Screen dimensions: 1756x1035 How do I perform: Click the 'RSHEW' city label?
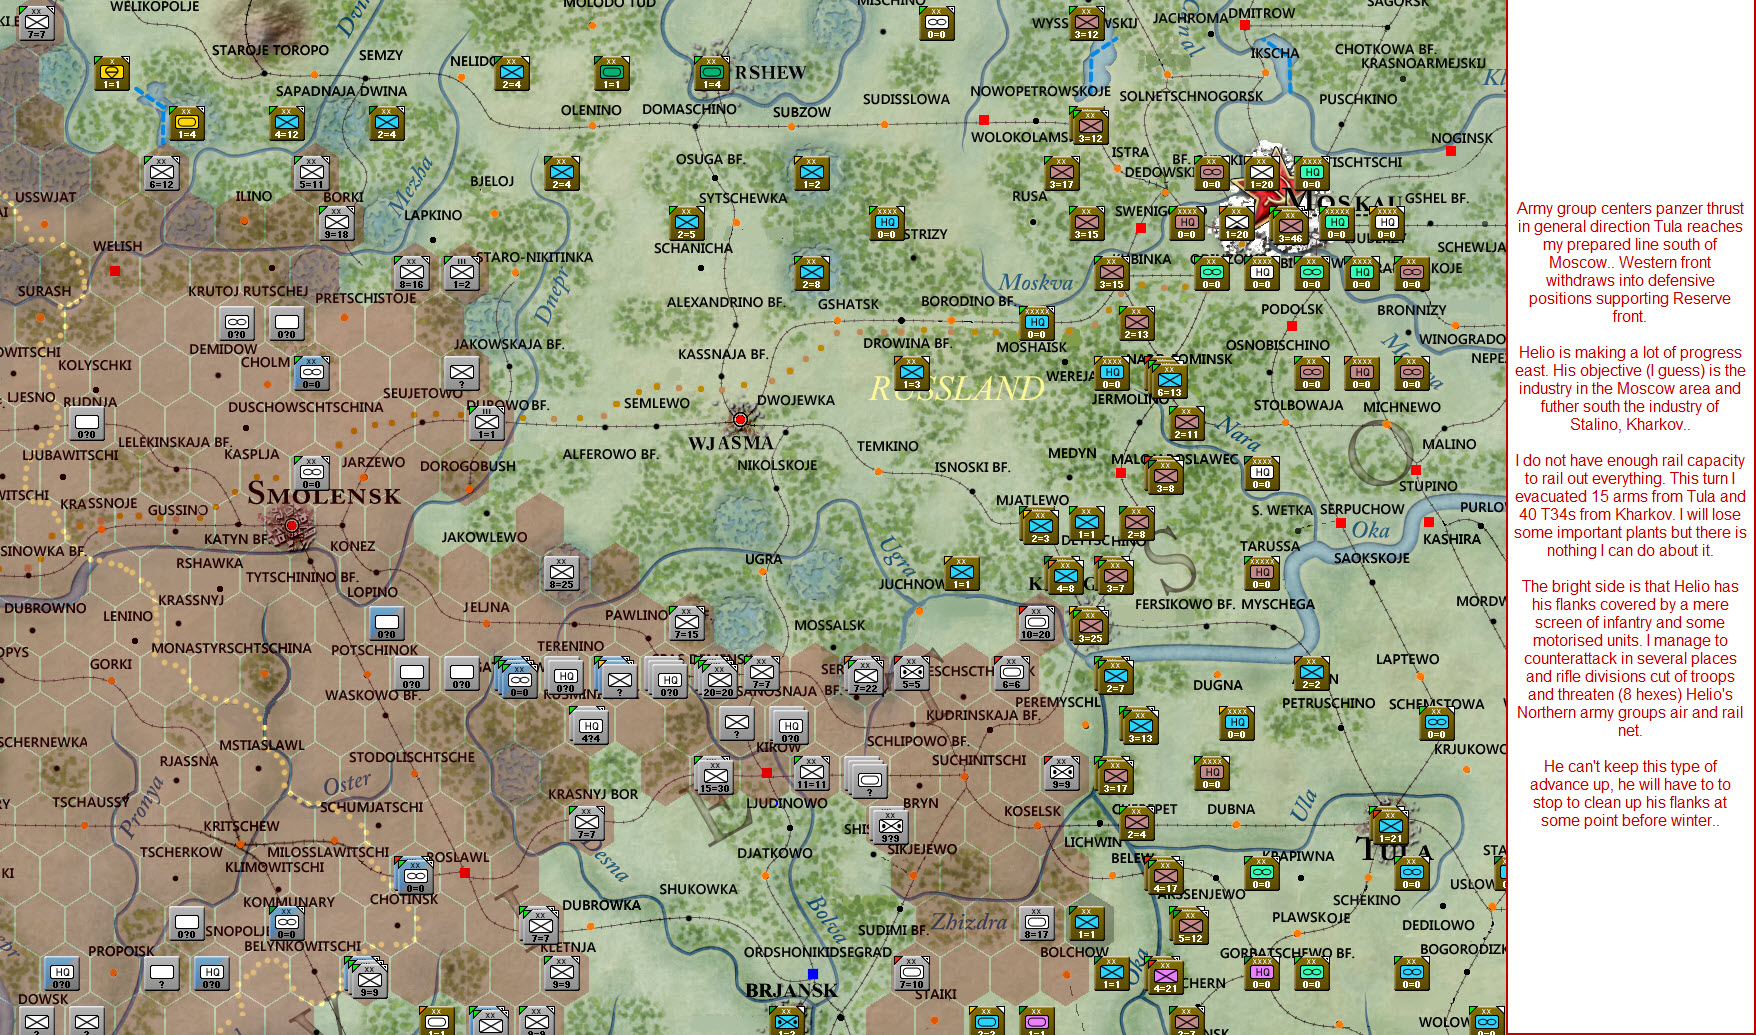click(x=769, y=73)
